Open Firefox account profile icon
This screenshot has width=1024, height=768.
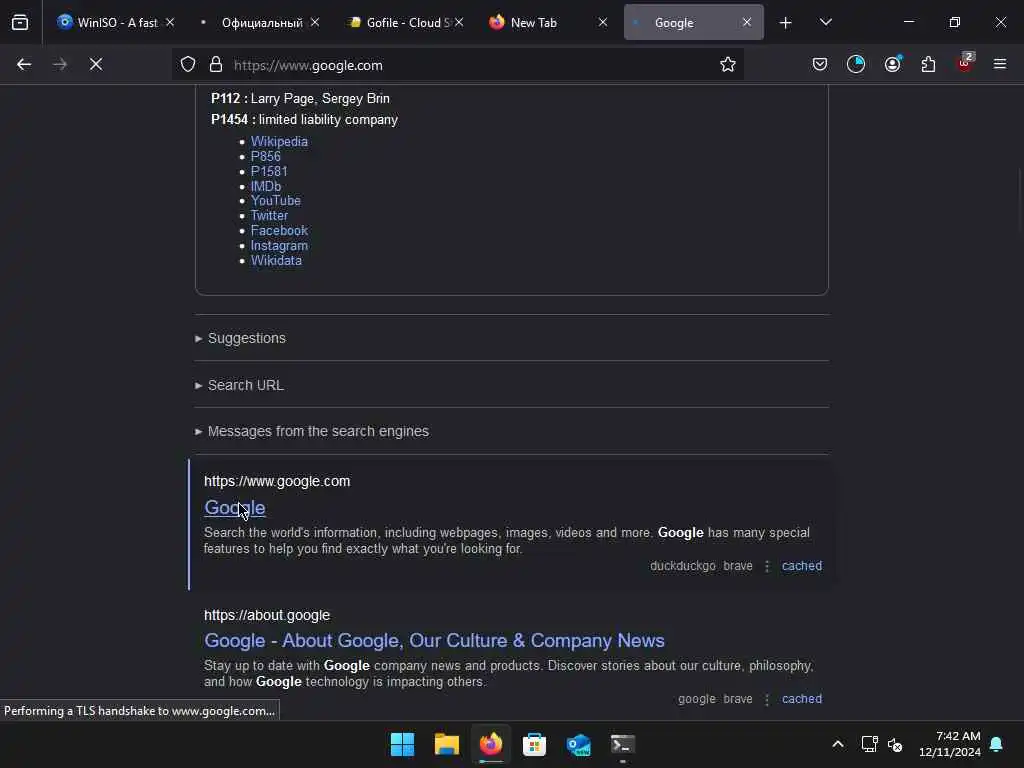coord(892,65)
